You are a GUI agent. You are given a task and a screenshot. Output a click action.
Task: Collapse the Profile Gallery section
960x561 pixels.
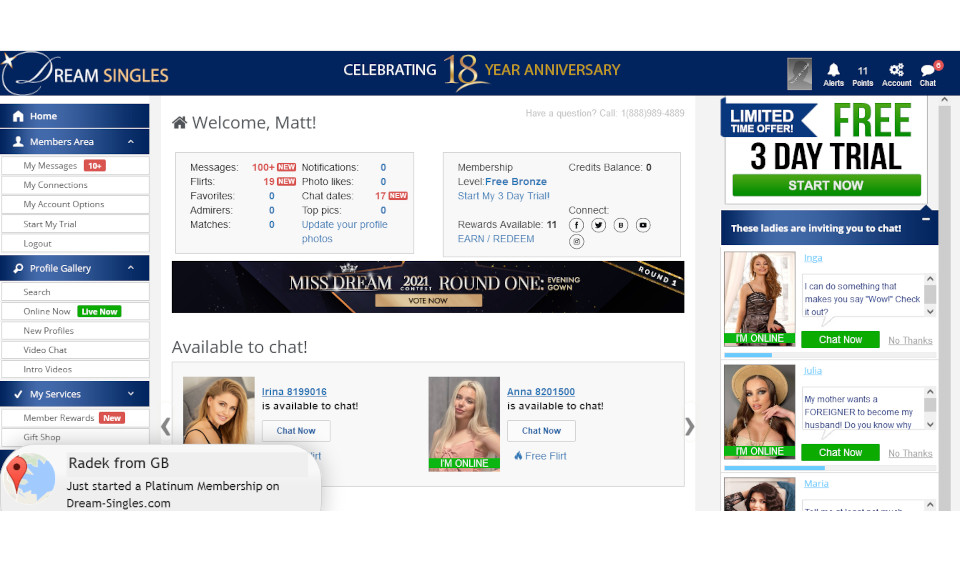click(x=130, y=268)
